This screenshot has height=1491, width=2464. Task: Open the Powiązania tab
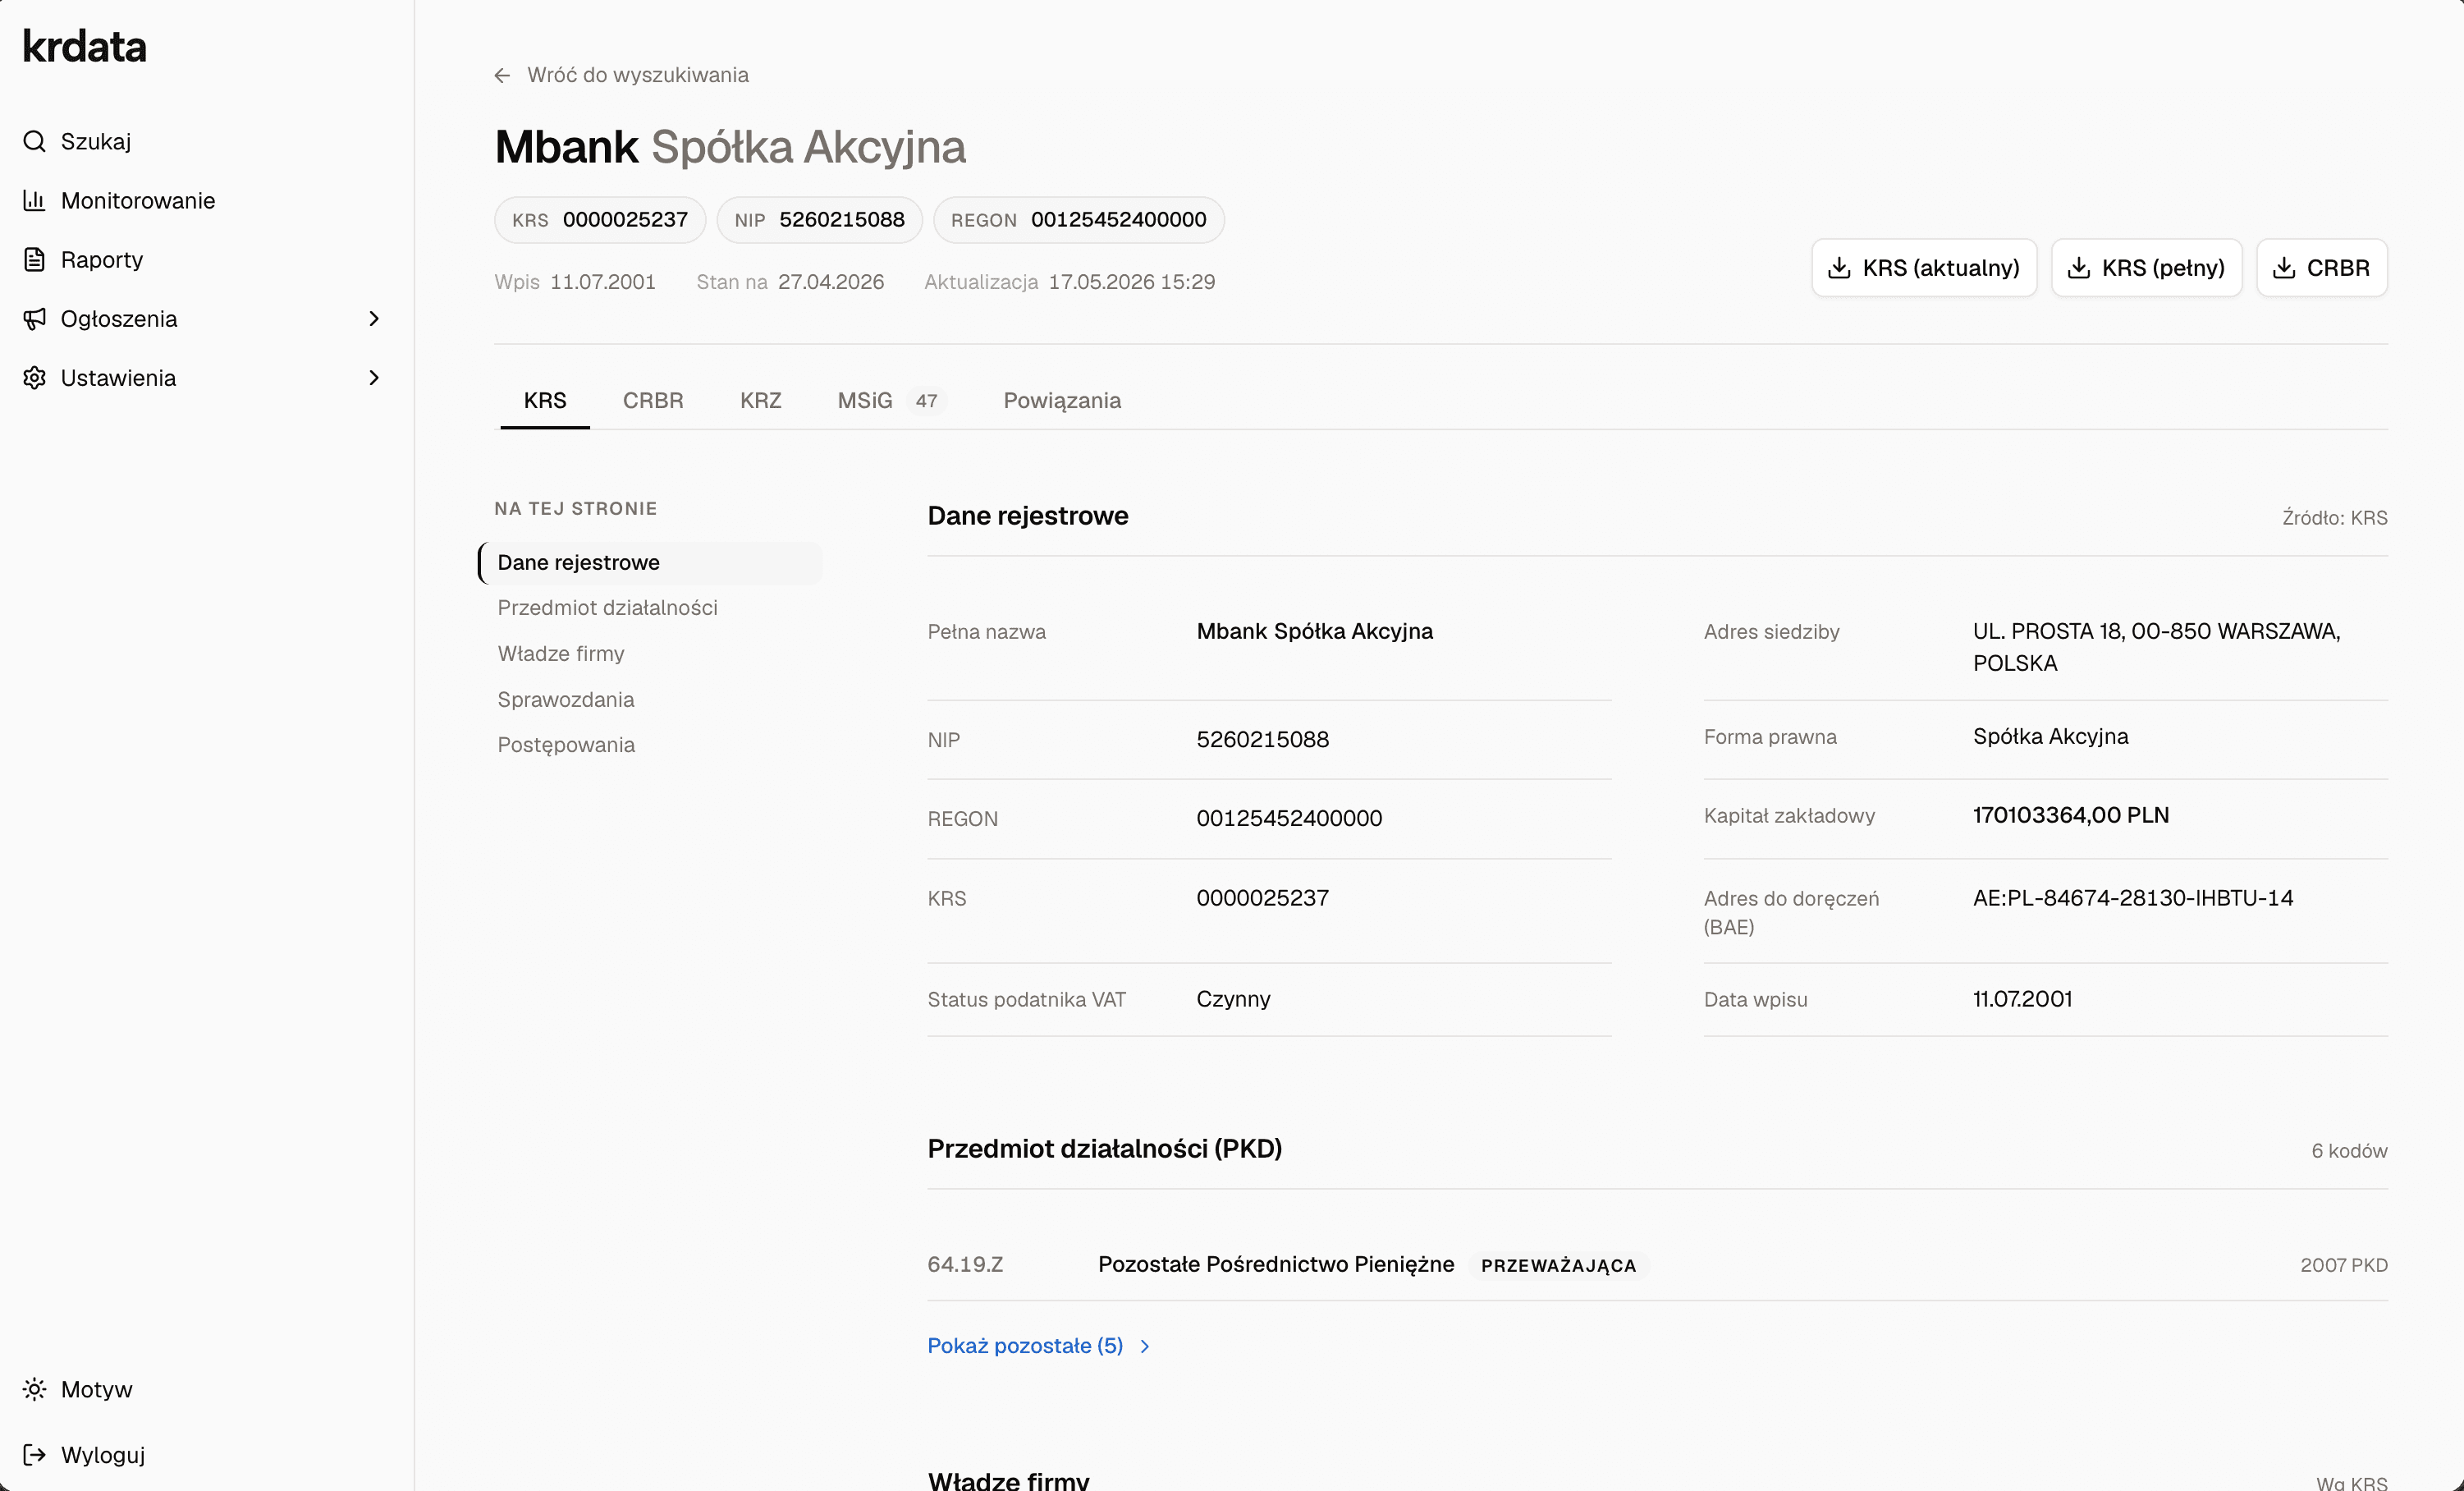[1062, 401]
